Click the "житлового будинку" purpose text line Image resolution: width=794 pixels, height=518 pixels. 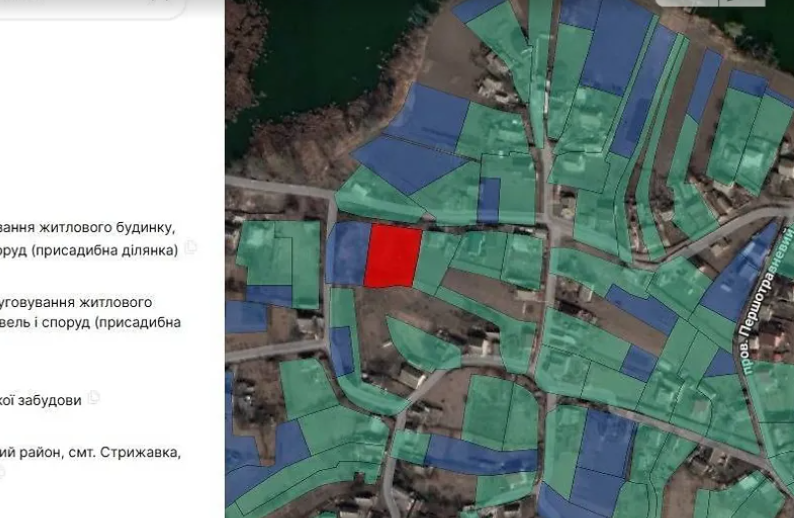(x=88, y=227)
